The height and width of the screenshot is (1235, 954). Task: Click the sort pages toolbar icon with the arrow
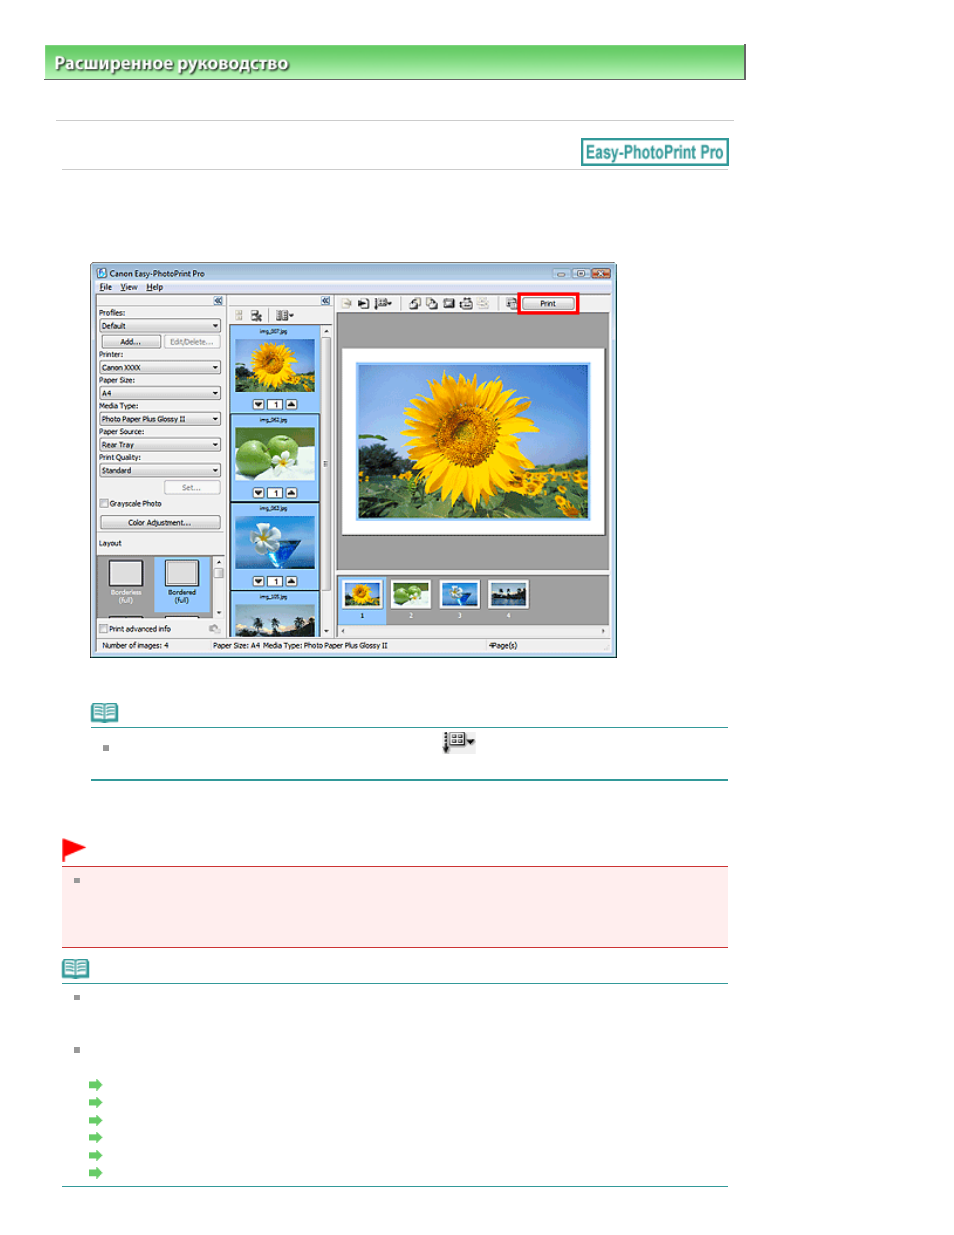coord(384,303)
